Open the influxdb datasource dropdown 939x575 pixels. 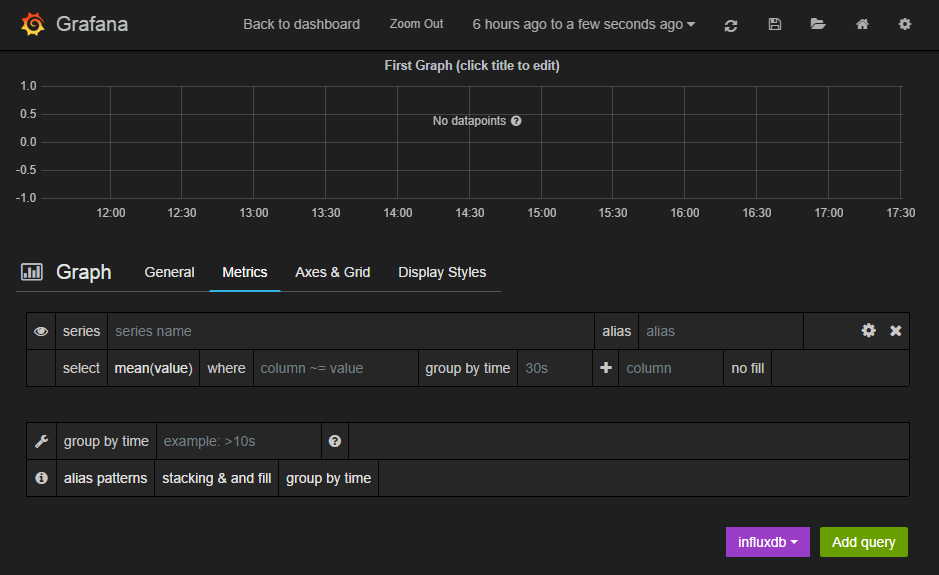(768, 542)
